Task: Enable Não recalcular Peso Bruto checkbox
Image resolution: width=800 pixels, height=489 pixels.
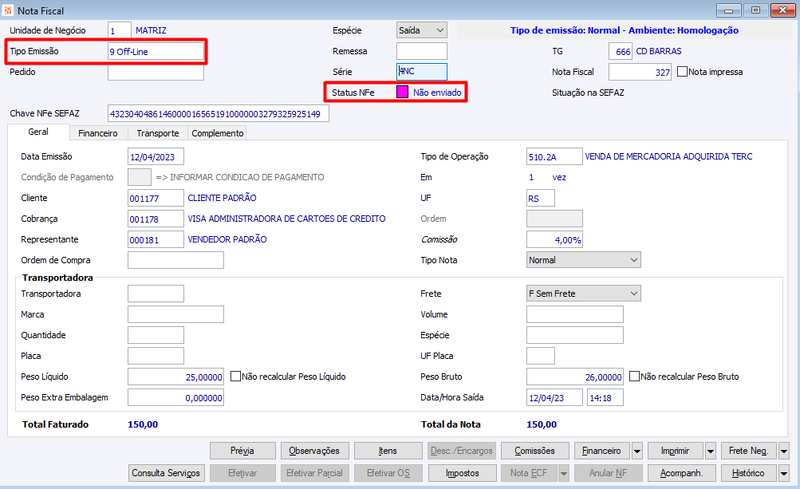Action: 634,376
